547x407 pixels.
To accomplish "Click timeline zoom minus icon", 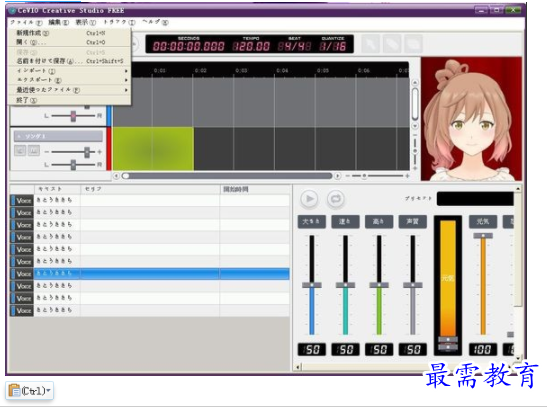I will pos(347,176).
